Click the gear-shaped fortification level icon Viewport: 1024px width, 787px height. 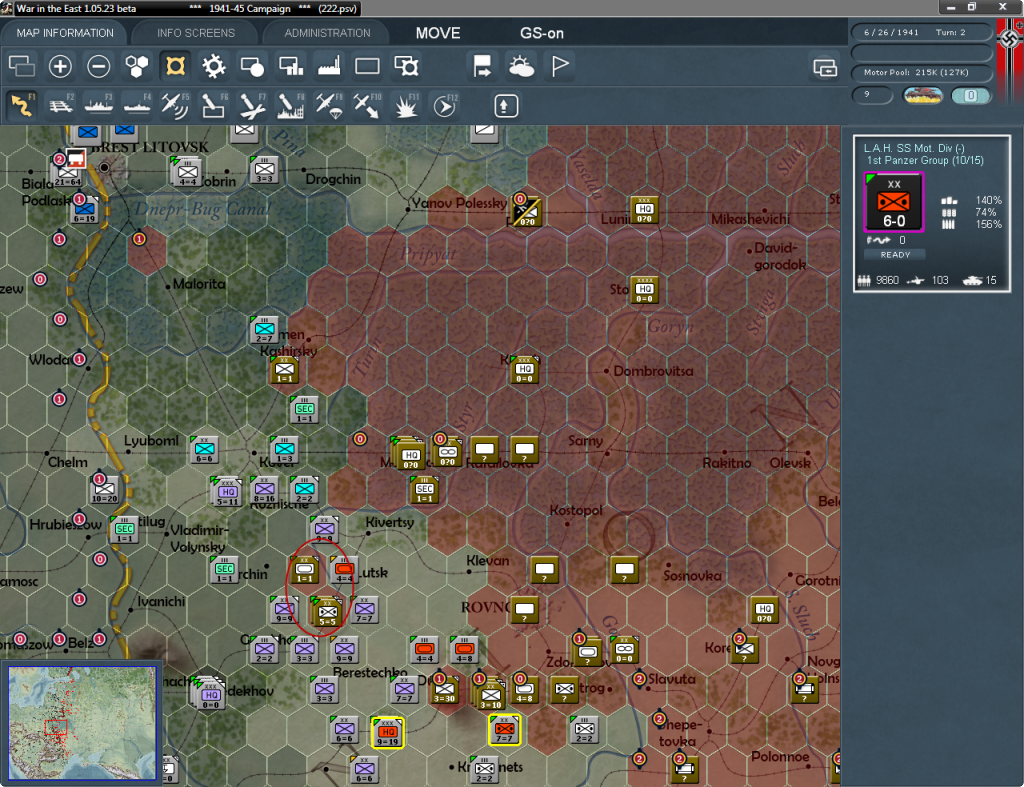[x=214, y=66]
